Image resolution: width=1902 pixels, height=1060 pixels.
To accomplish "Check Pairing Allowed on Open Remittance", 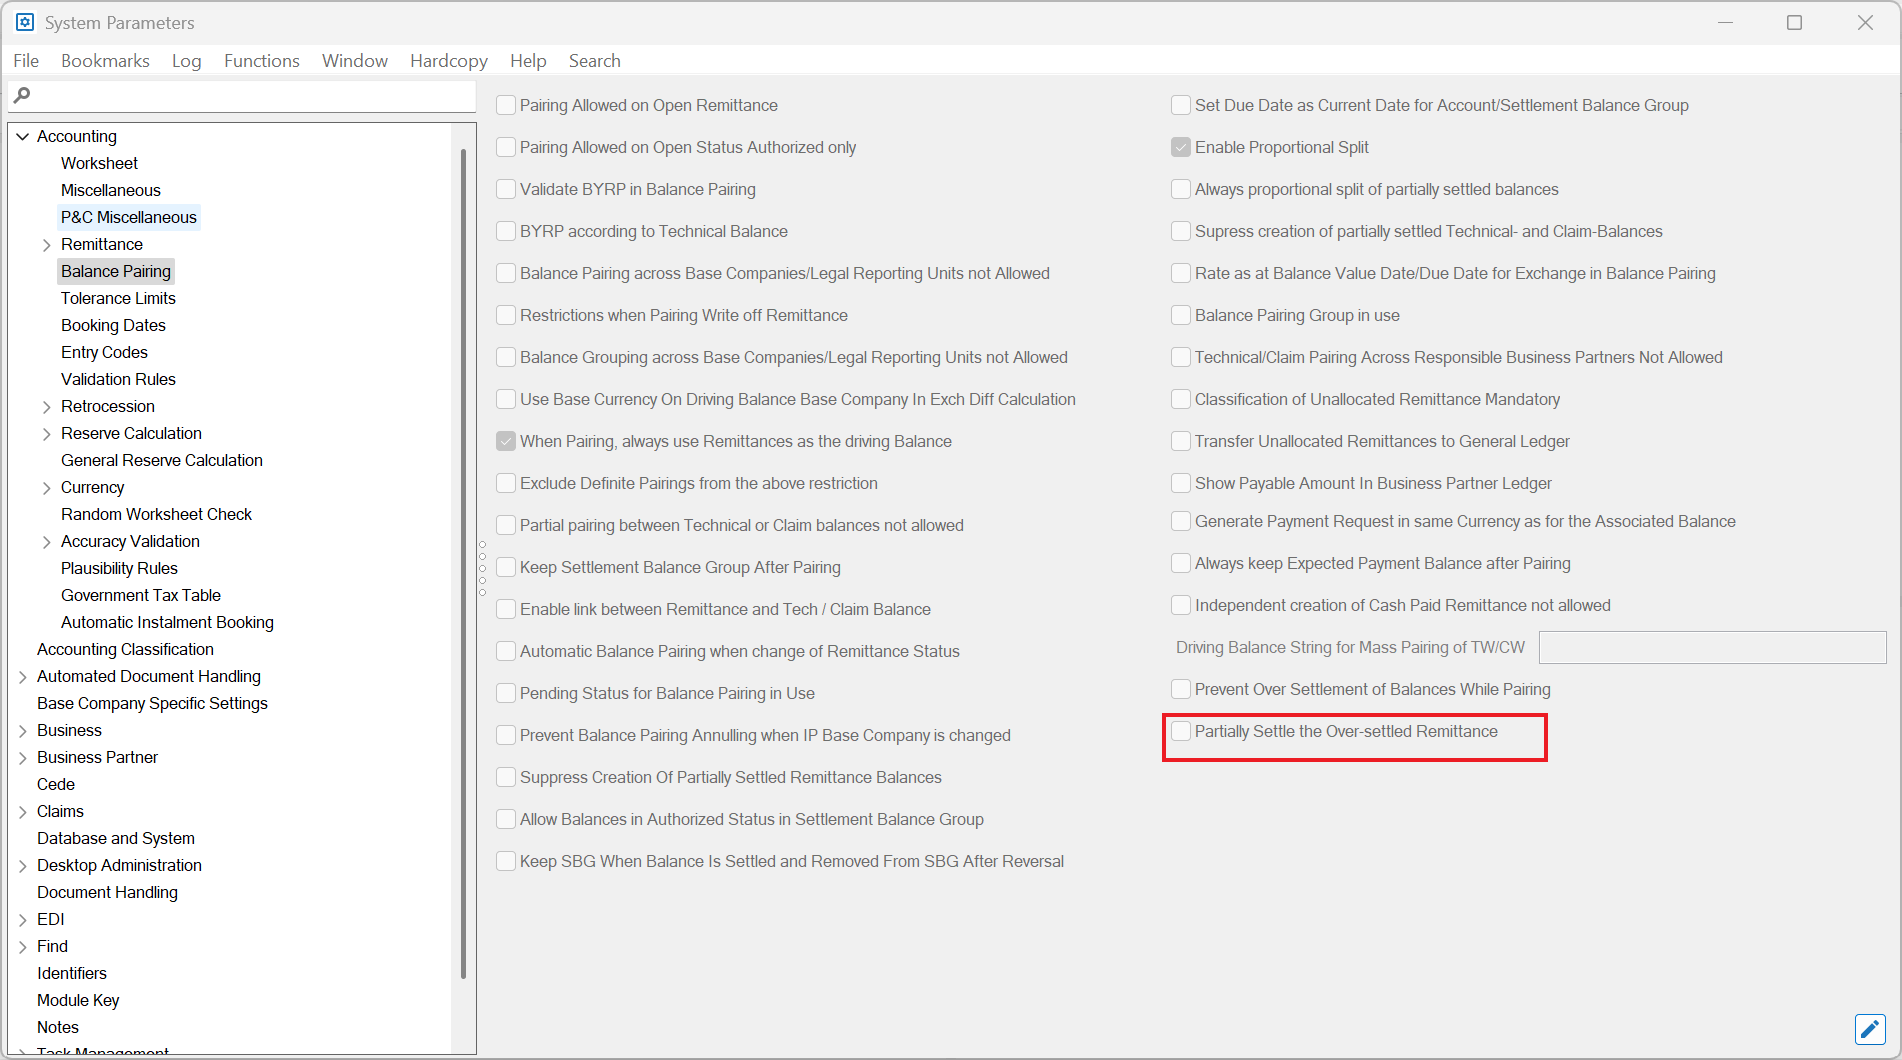I will (x=506, y=105).
